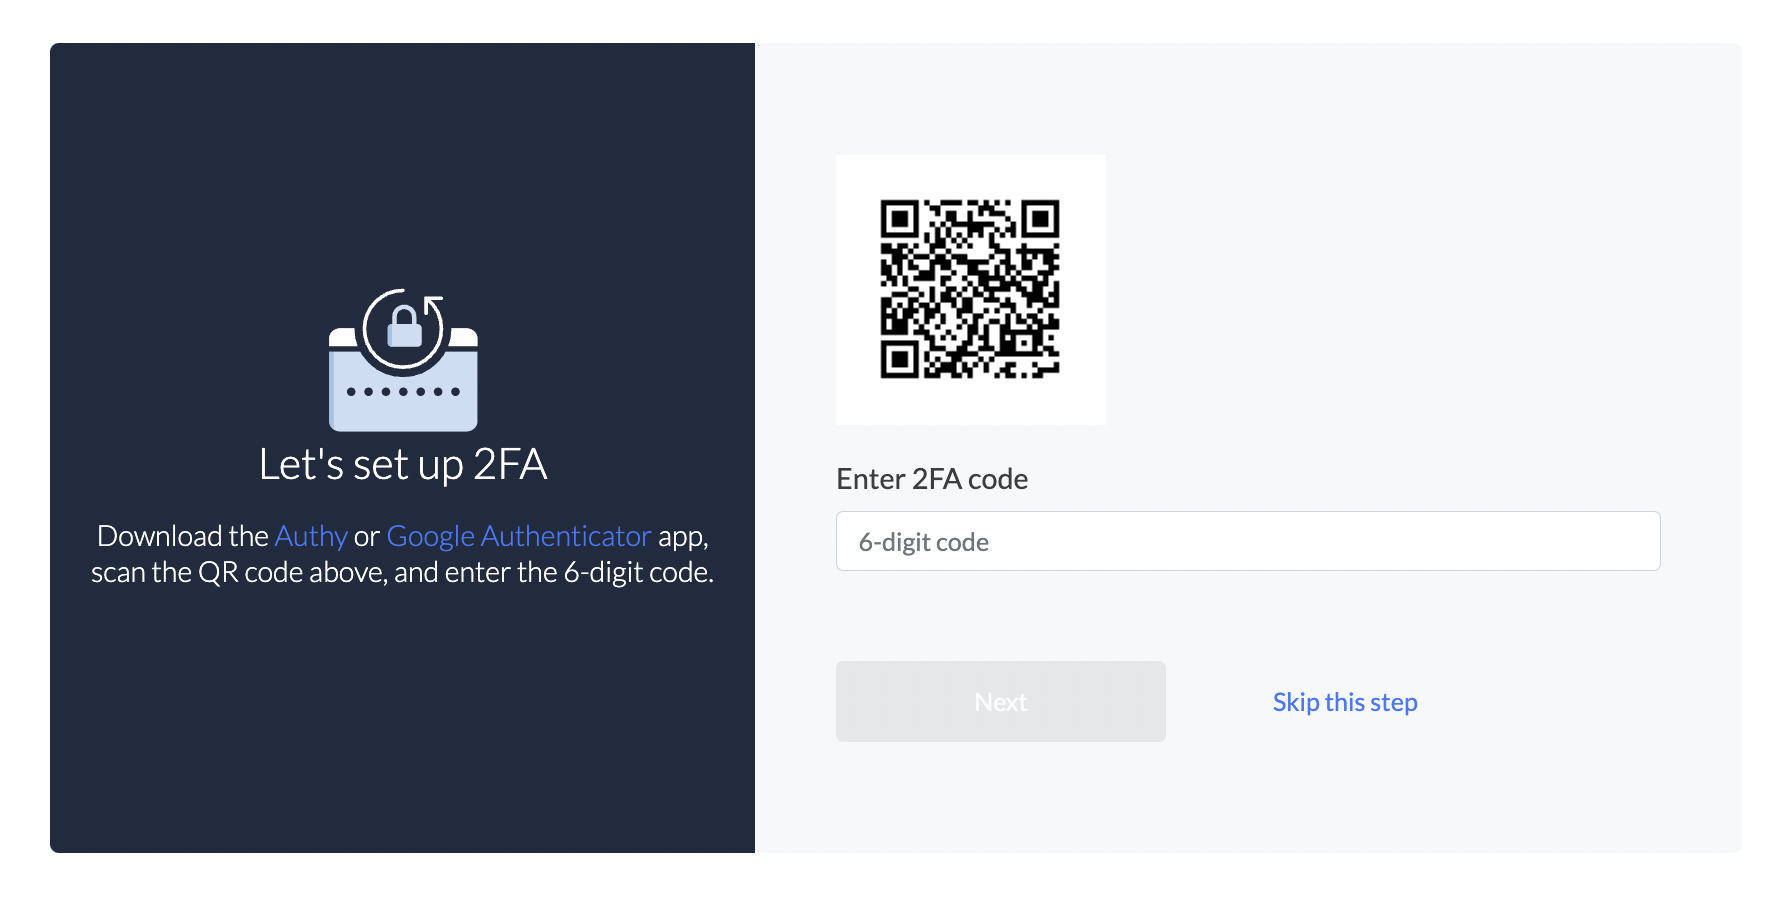Click the QR code image

[x=969, y=289]
